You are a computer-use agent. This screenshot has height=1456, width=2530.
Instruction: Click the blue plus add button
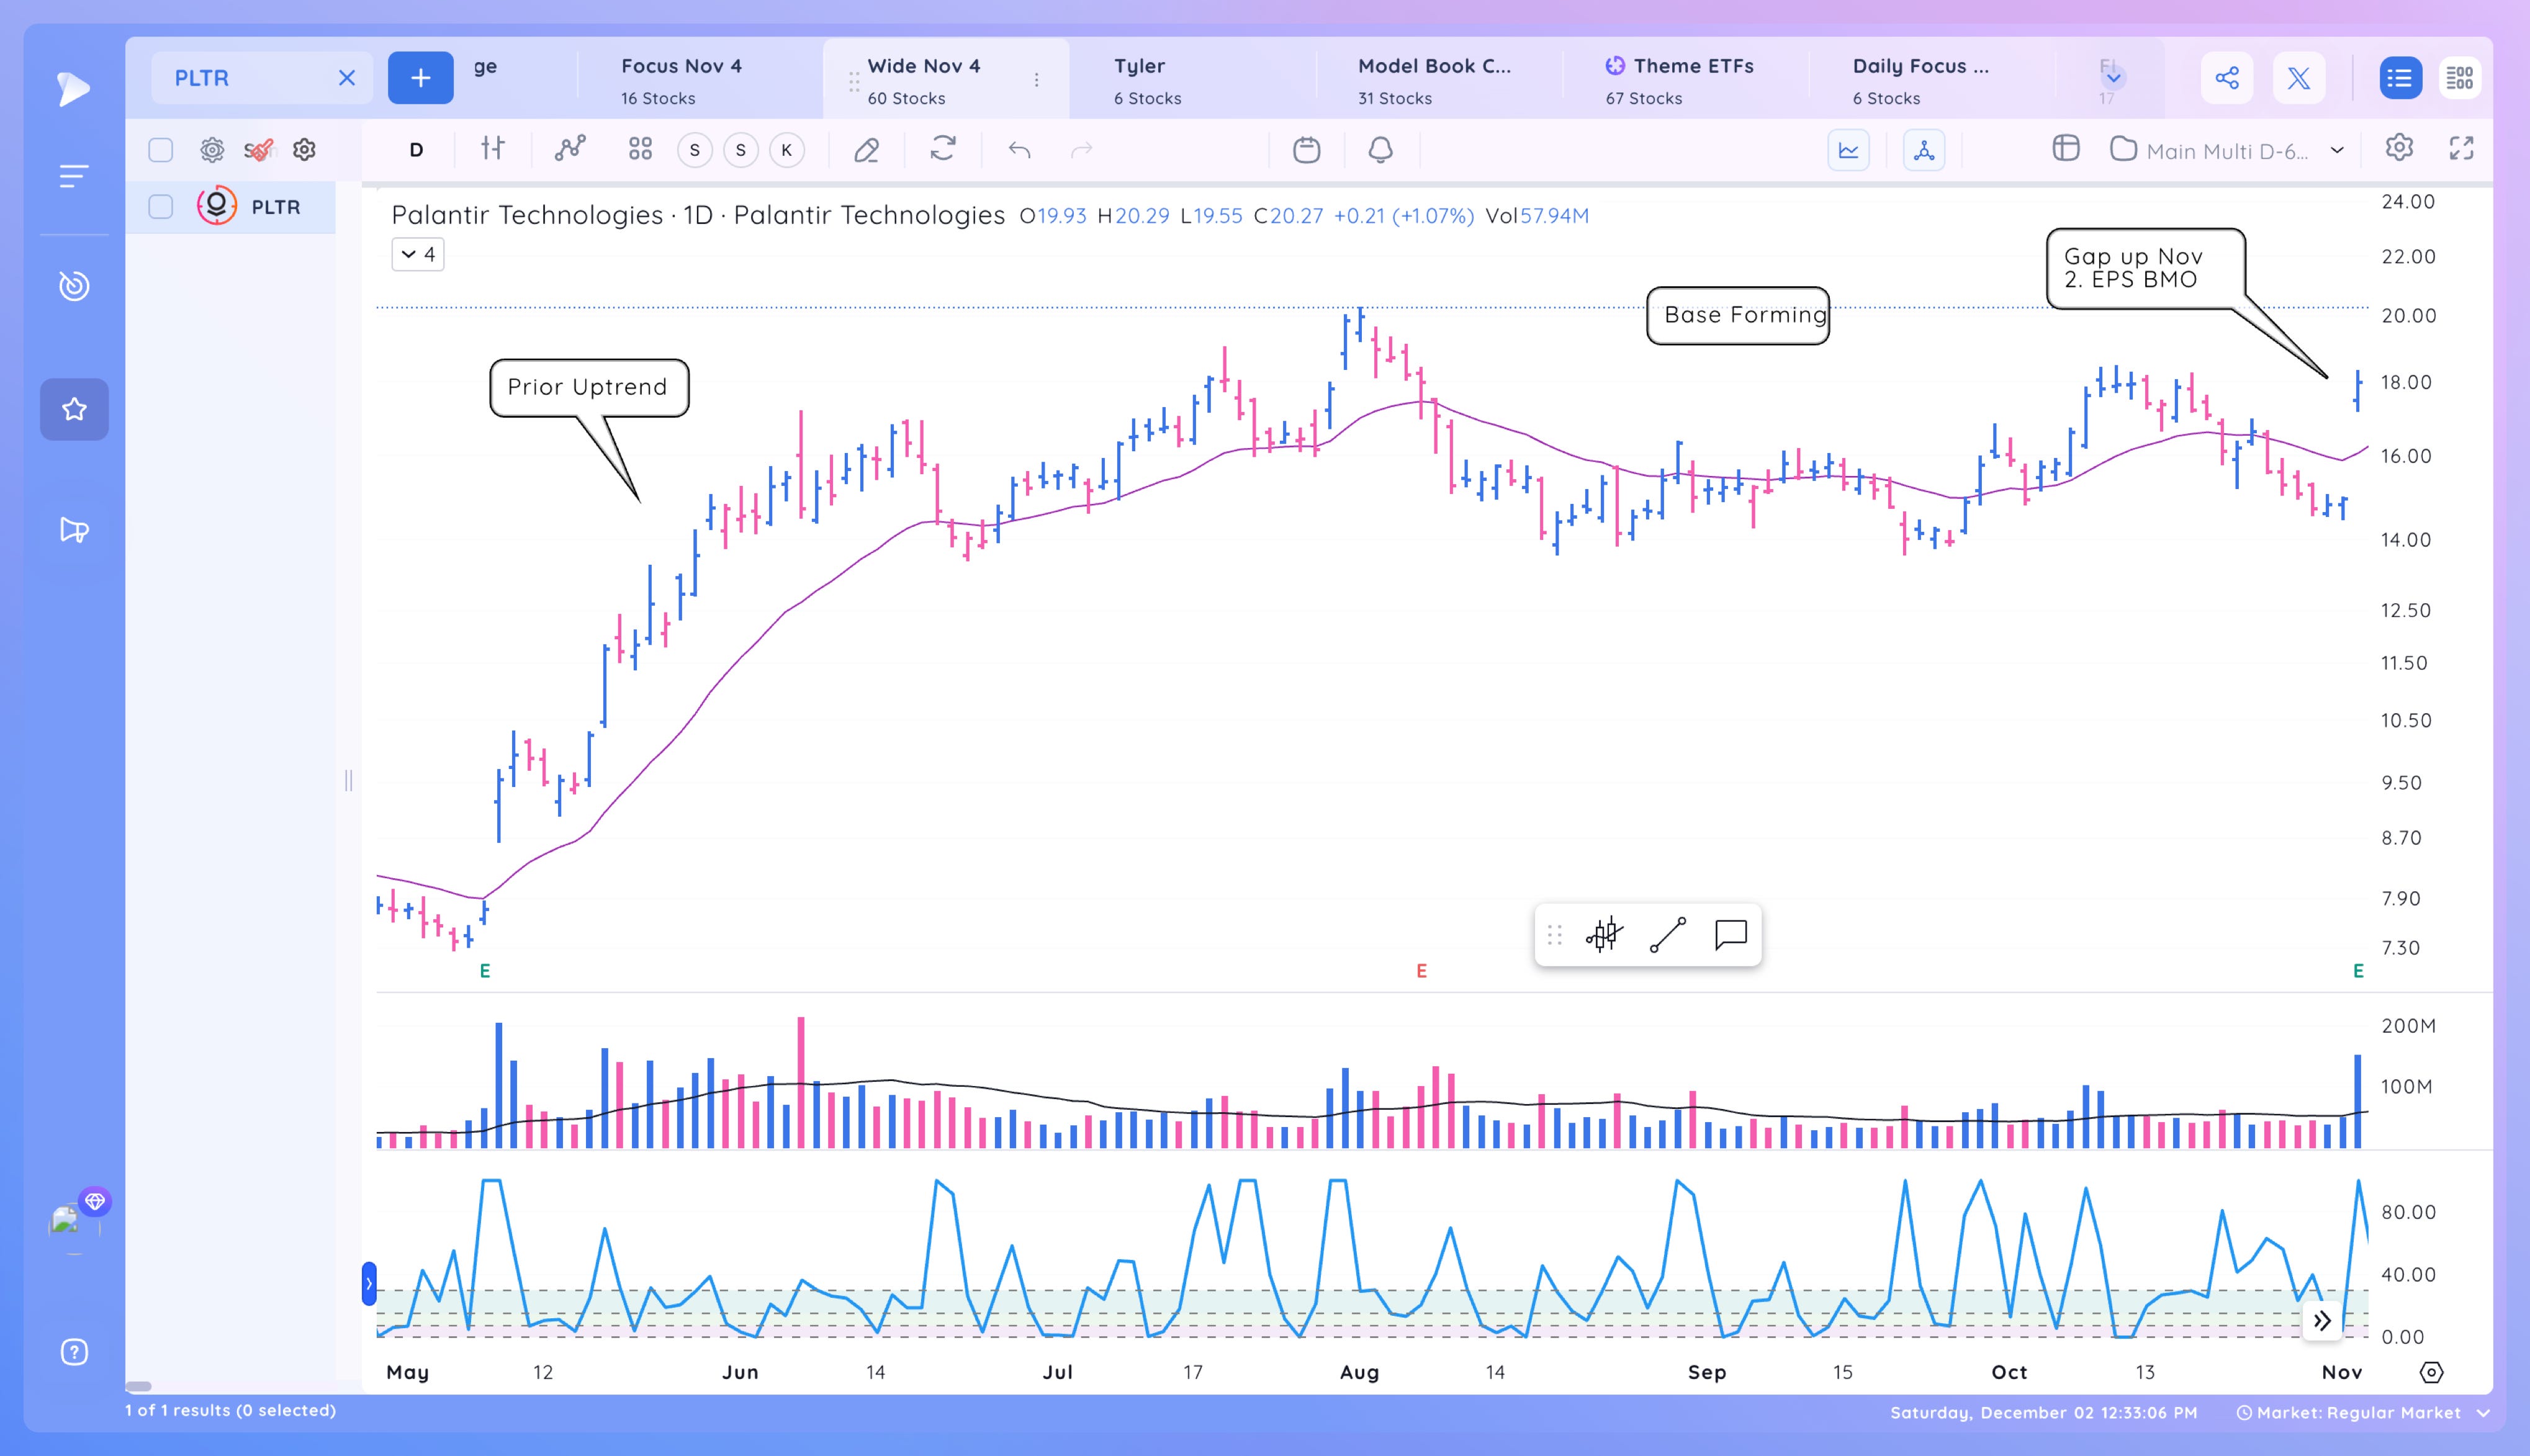tap(420, 78)
